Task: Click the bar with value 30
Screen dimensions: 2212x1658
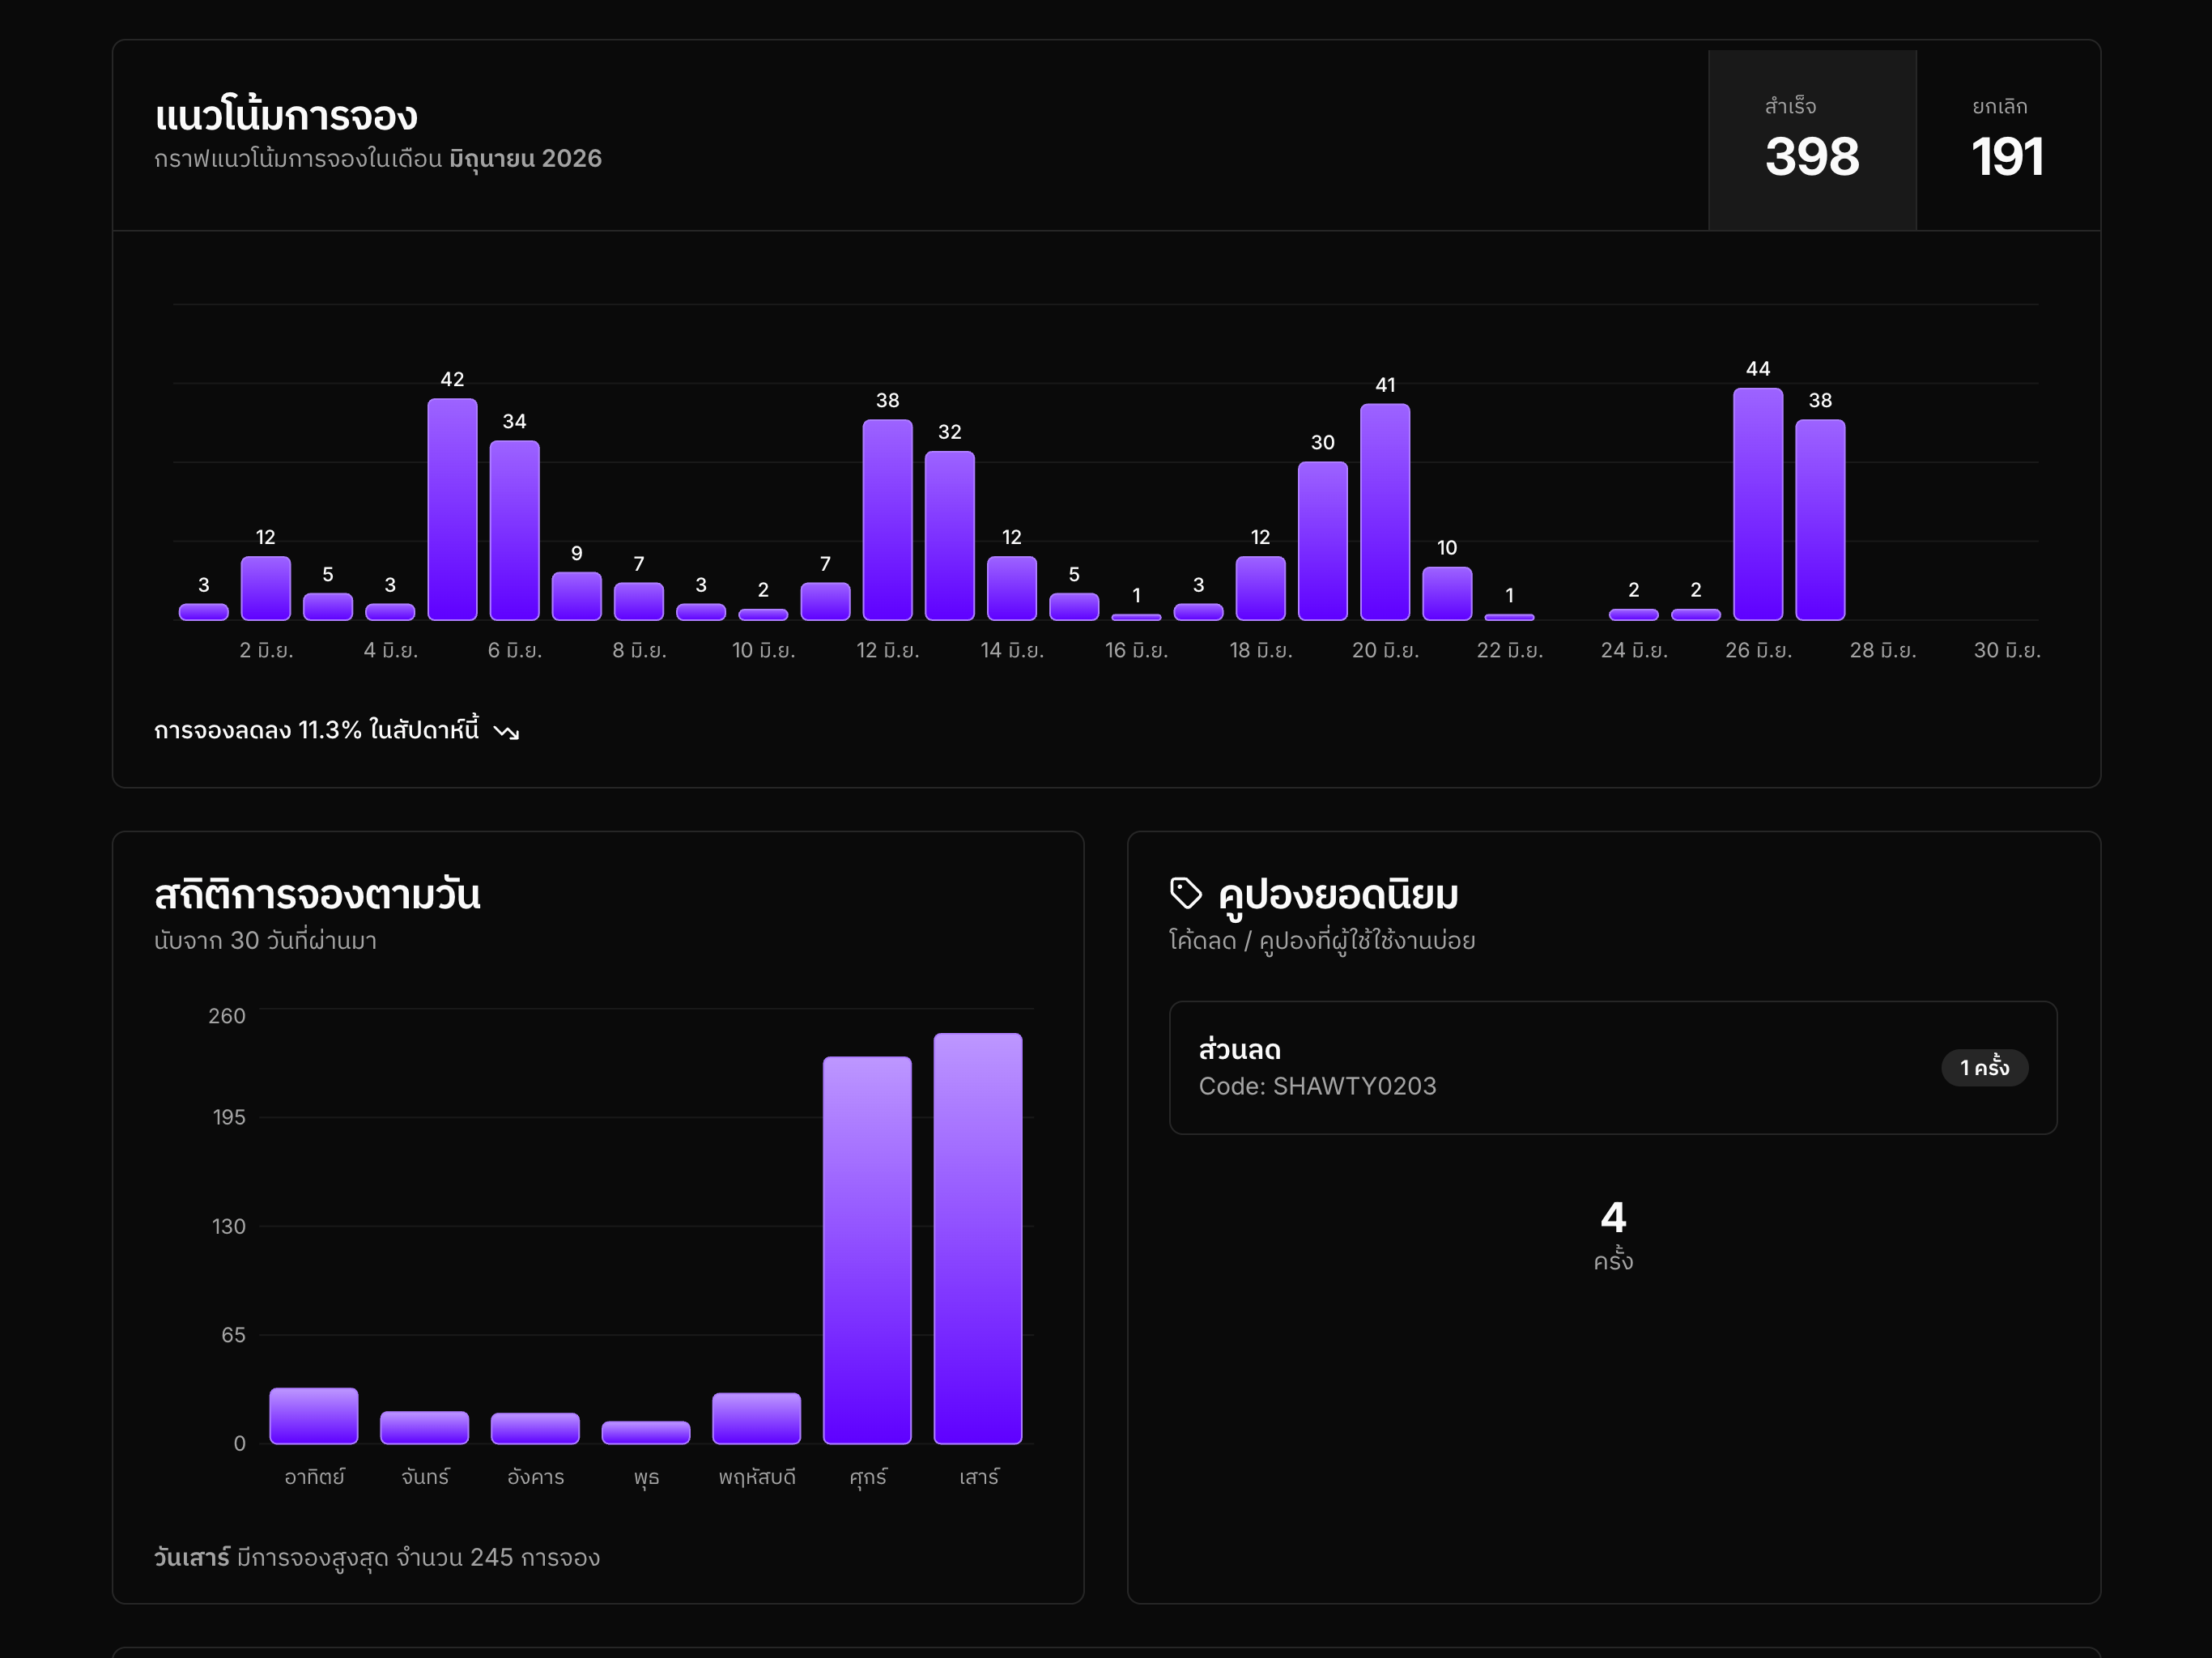Action: click(1322, 541)
